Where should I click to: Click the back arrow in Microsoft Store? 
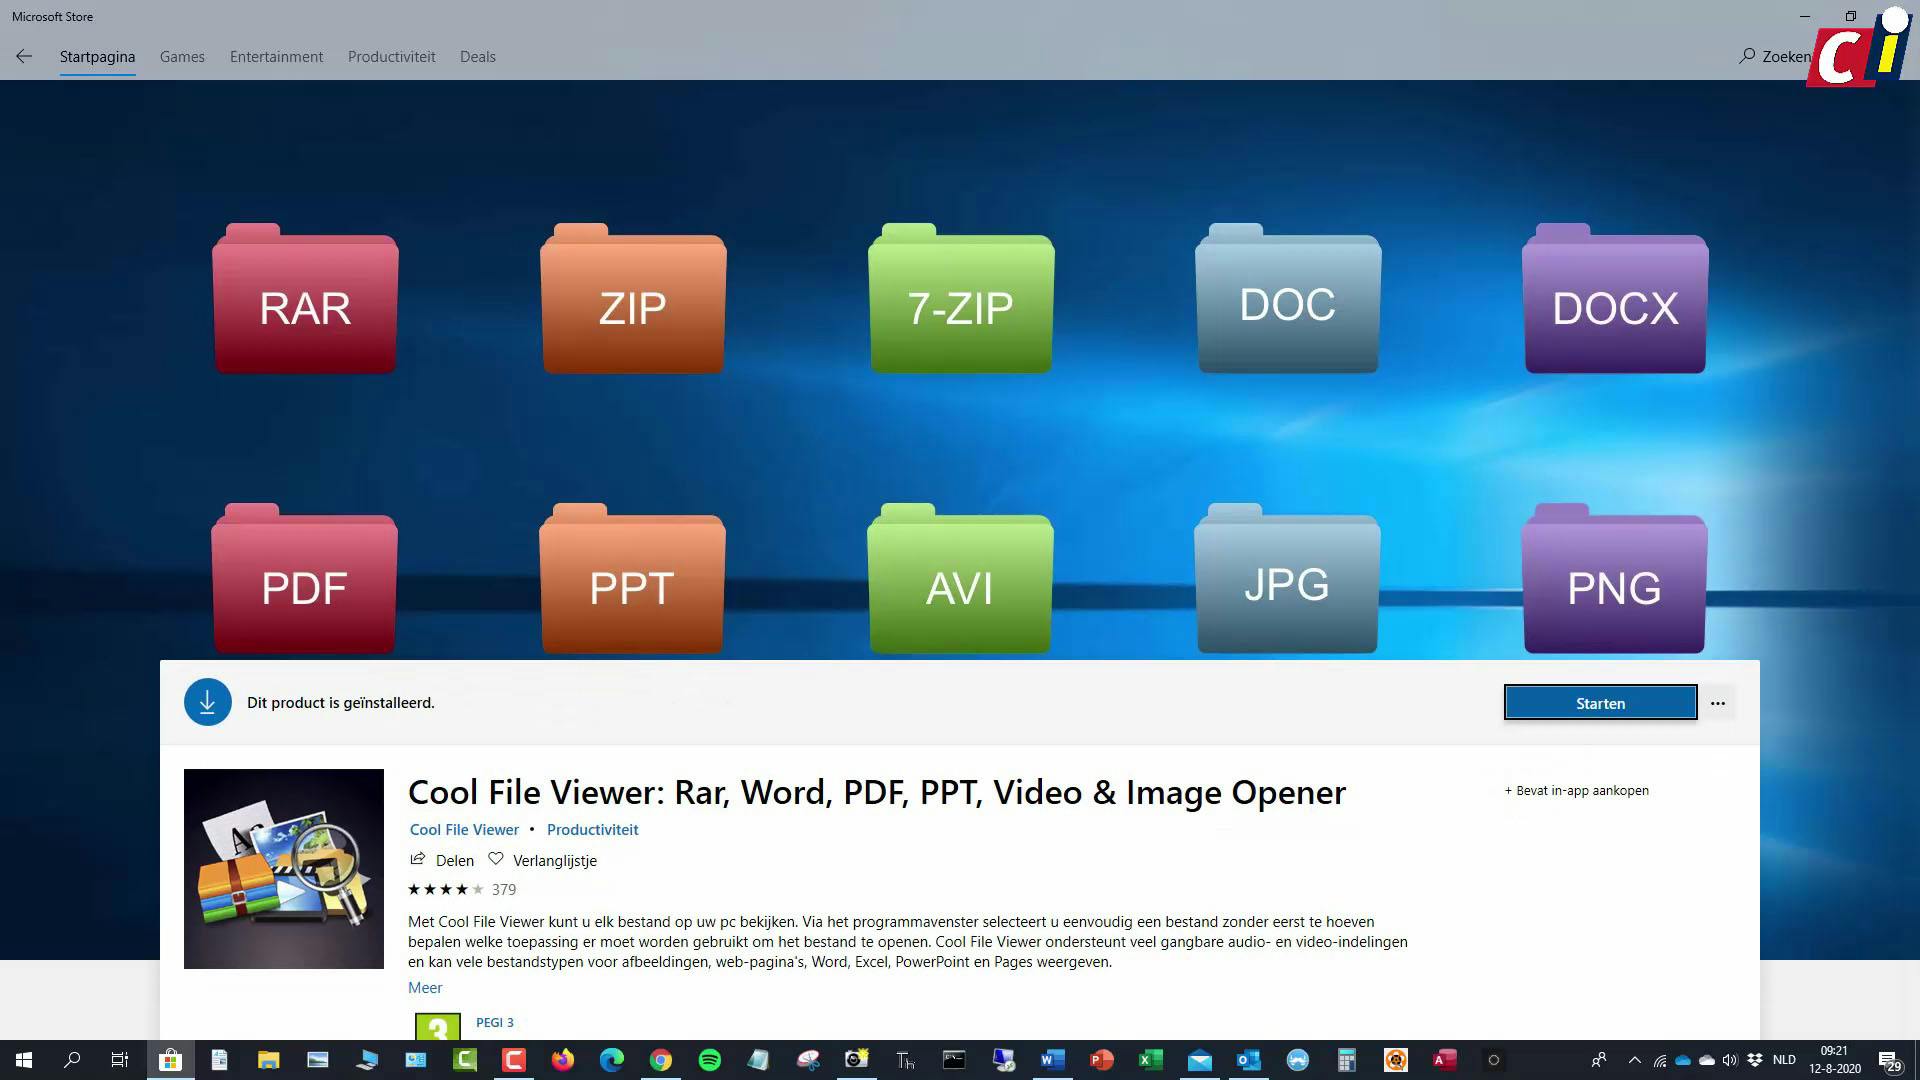pyautogui.click(x=24, y=56)
